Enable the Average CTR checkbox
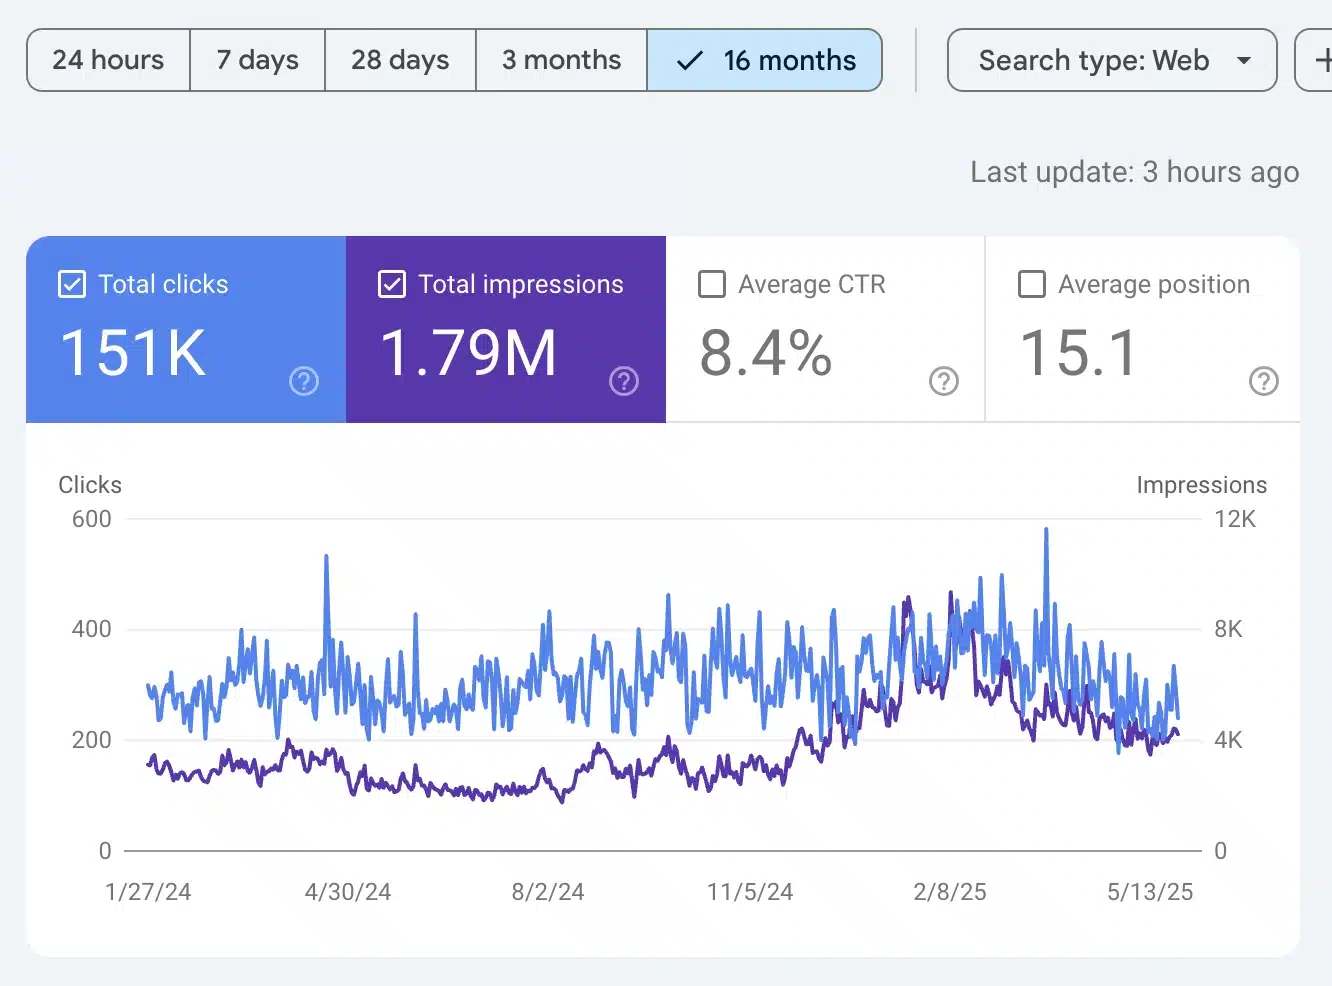Viewport: 1332px width, 986px height. pyautogui.click(x=712, y=285)
